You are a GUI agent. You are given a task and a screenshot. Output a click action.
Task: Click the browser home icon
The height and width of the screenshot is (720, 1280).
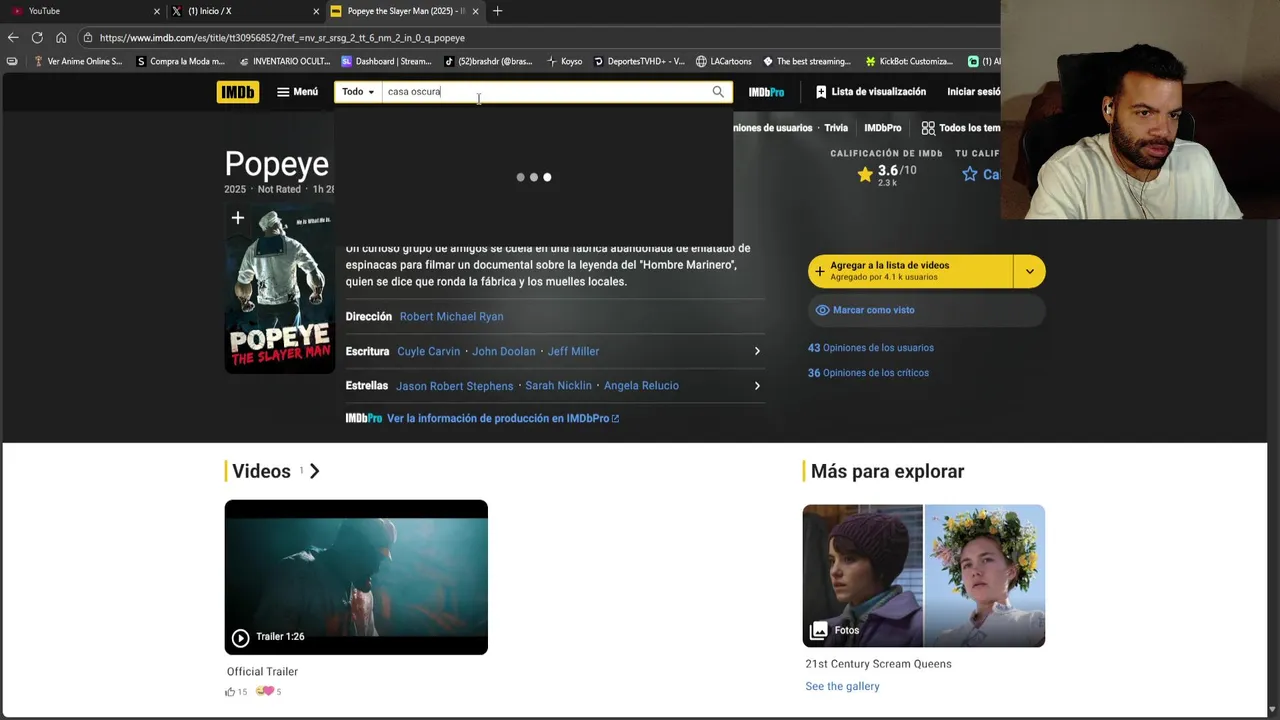point(61,38)
